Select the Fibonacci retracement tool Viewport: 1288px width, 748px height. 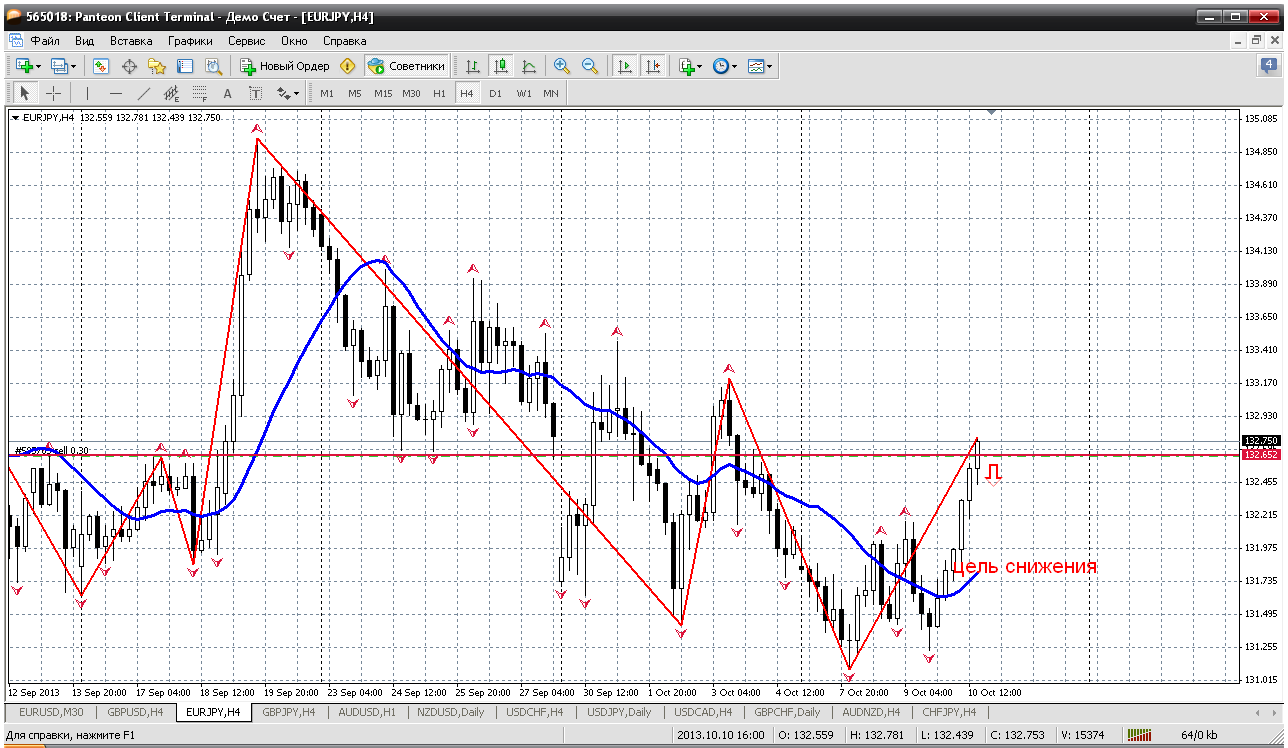pos(199,93)
